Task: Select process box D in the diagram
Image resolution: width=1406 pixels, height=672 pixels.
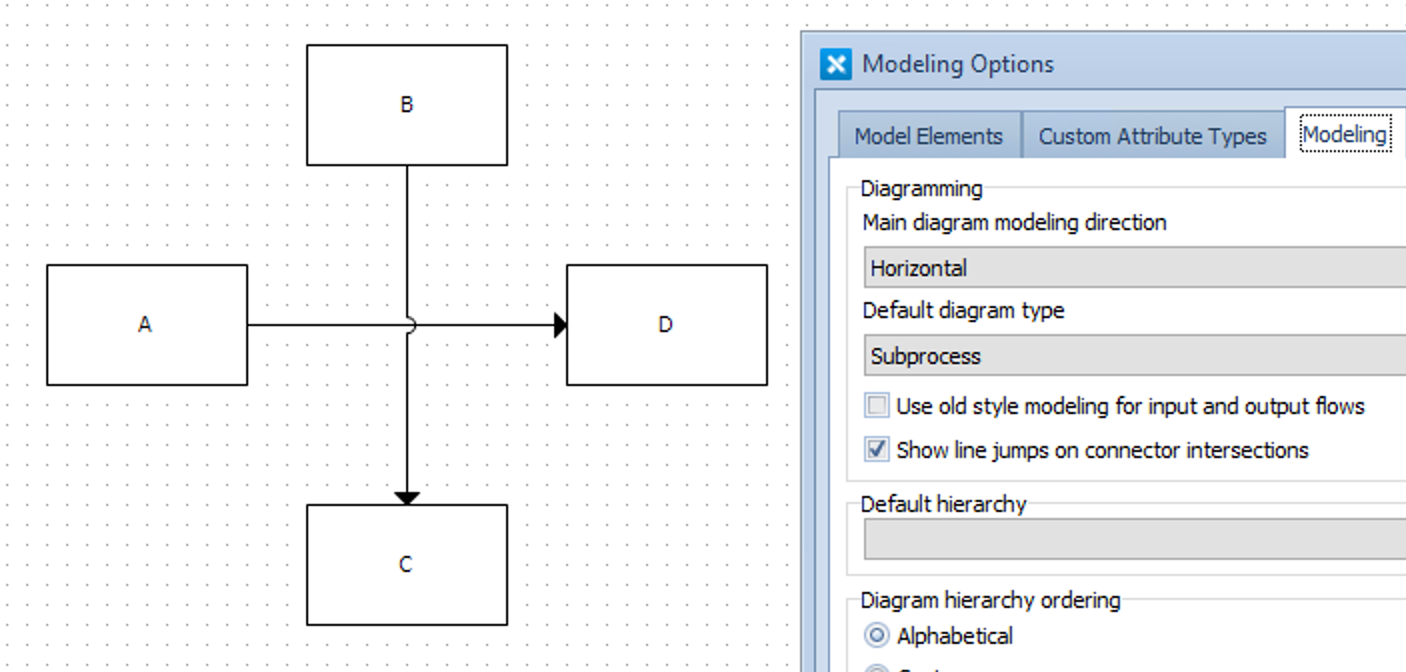Action: pos(667,325)
